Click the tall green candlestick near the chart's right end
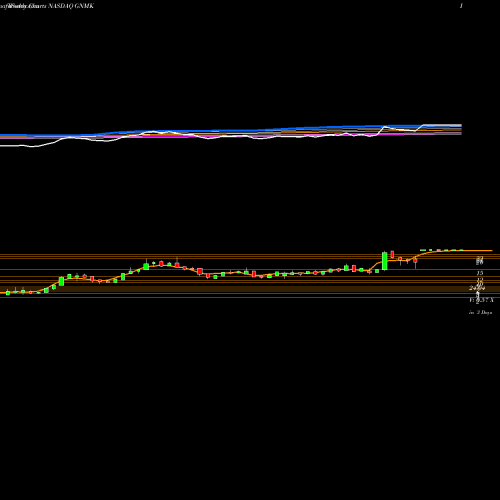 click(384, 261)
